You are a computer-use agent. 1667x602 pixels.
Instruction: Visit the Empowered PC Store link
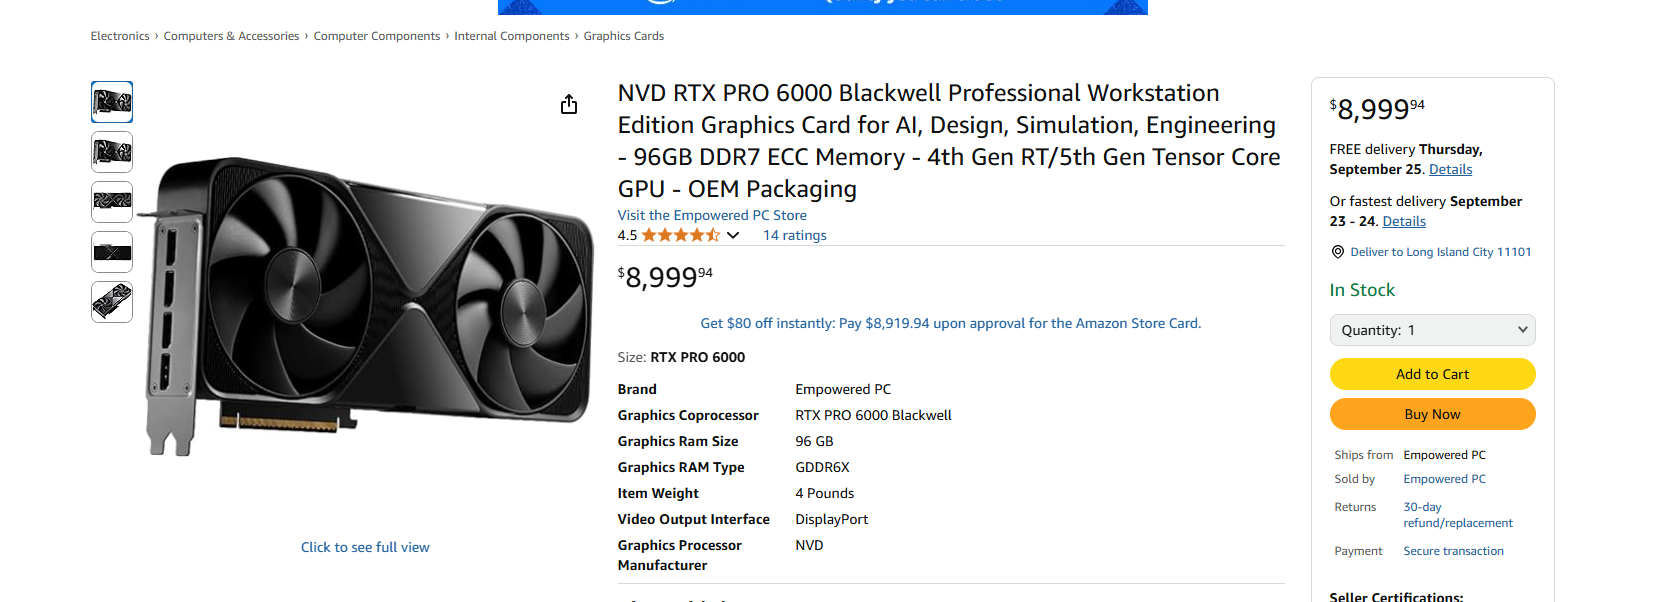712,215
